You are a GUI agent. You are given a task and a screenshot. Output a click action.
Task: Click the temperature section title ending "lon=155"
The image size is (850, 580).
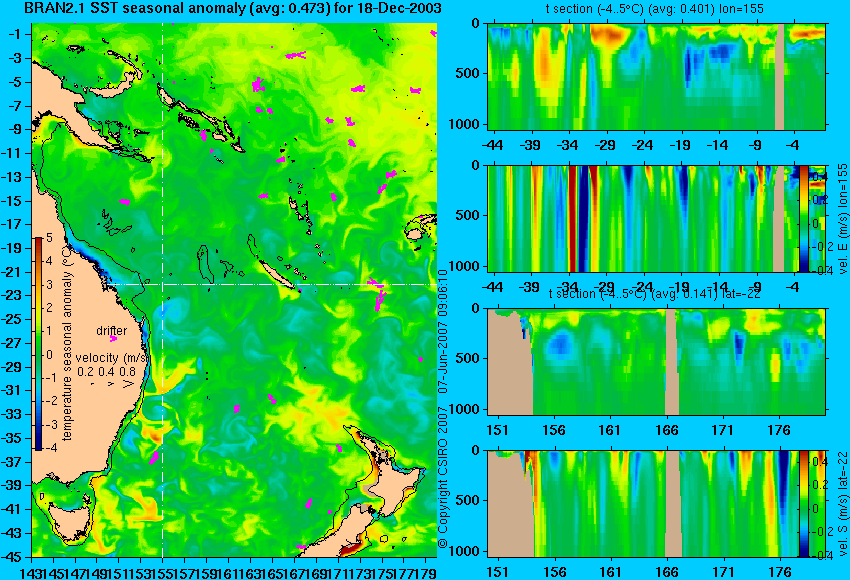coord(657,9)
